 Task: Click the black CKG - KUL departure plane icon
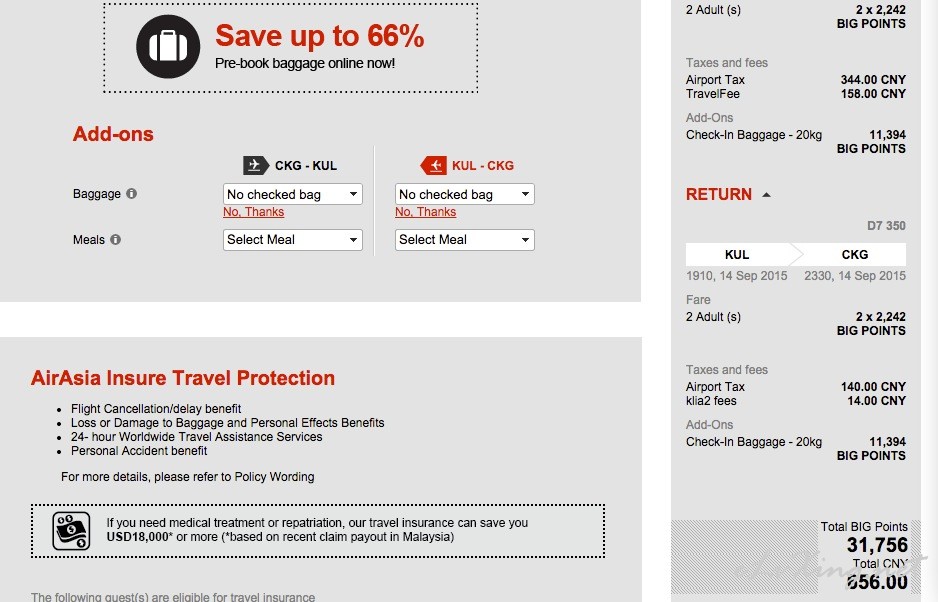[255, 165]
